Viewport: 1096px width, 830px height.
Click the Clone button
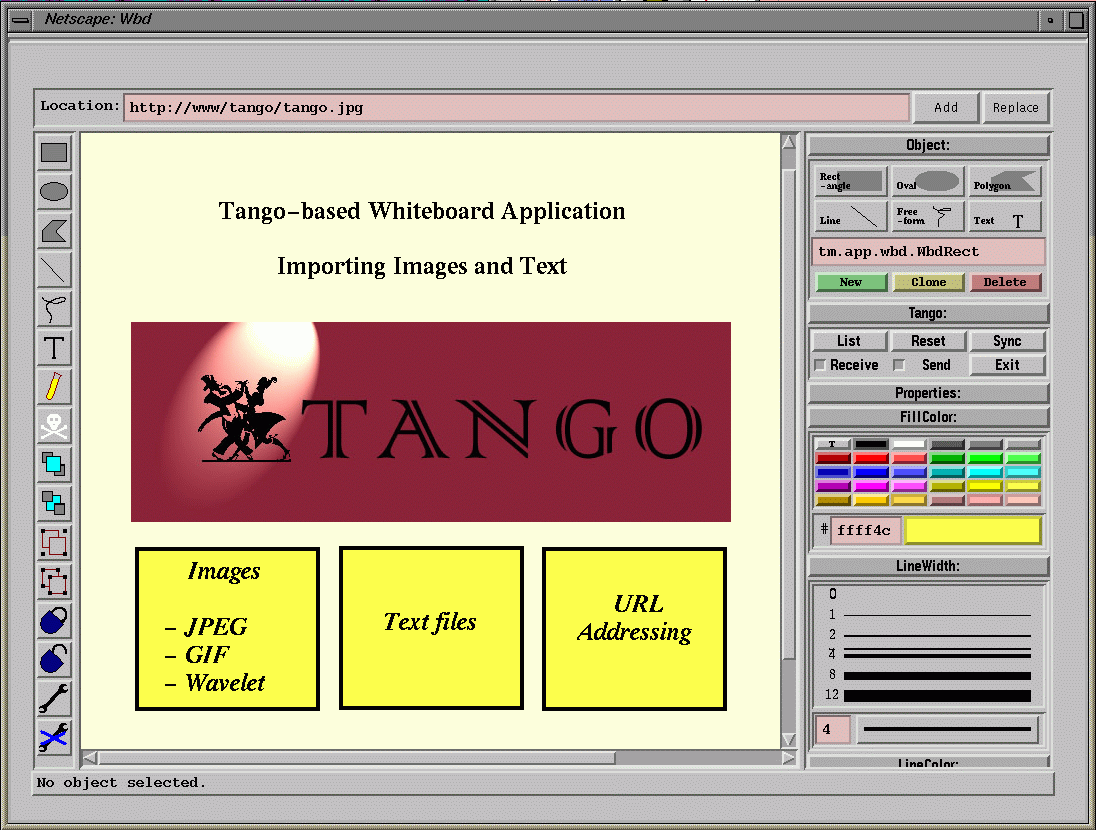pos(928,282)
